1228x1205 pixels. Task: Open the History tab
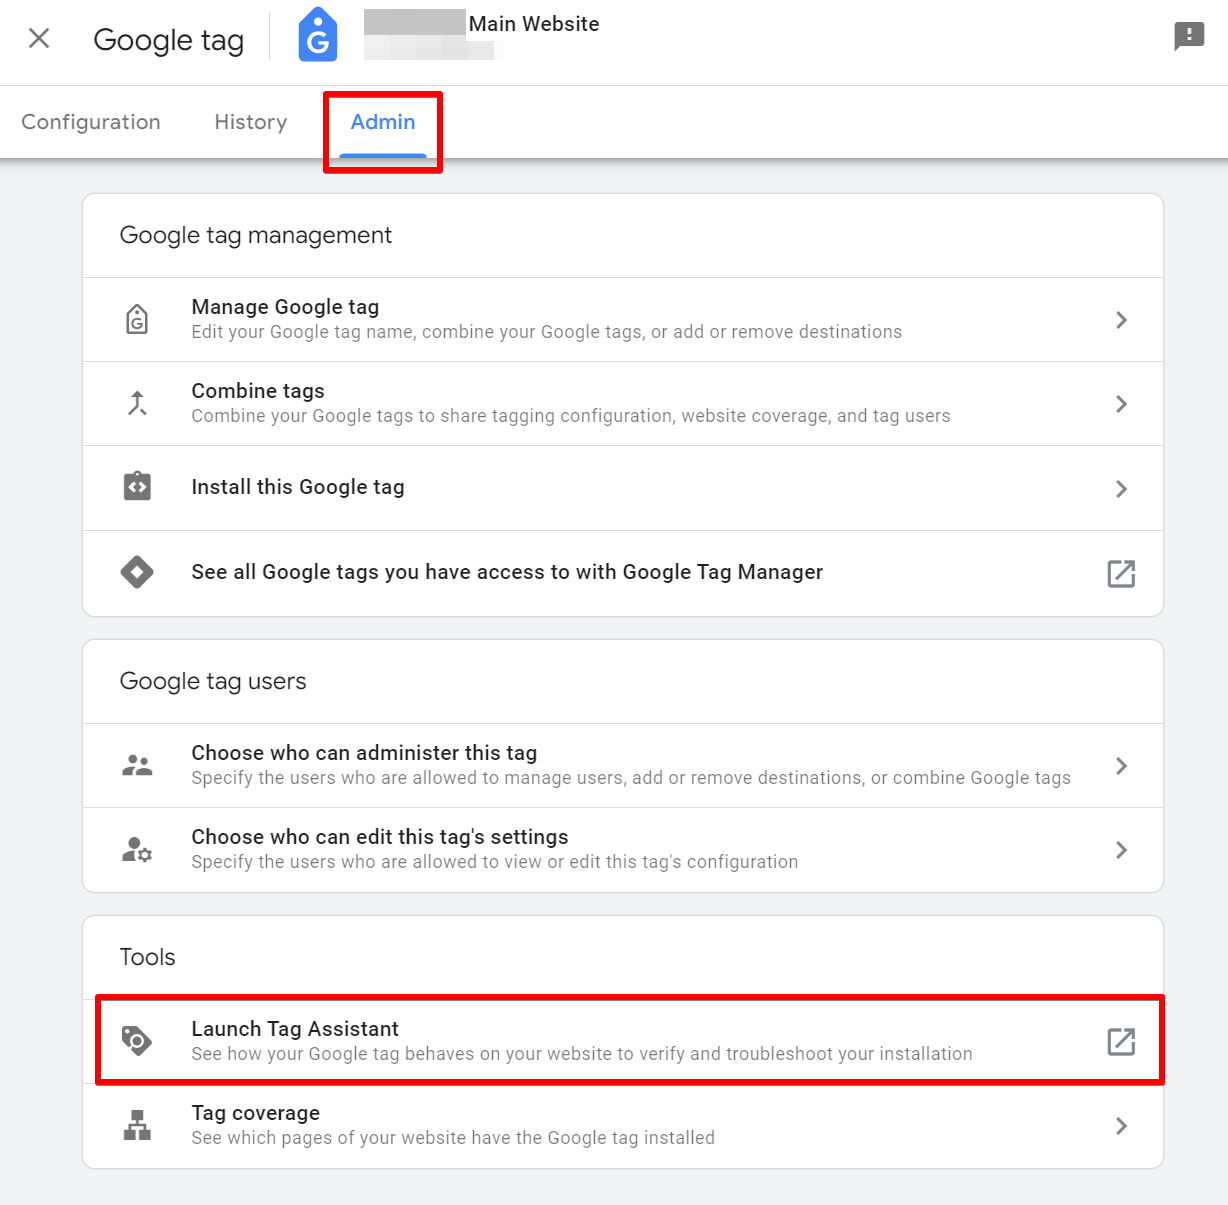point(250,121)
